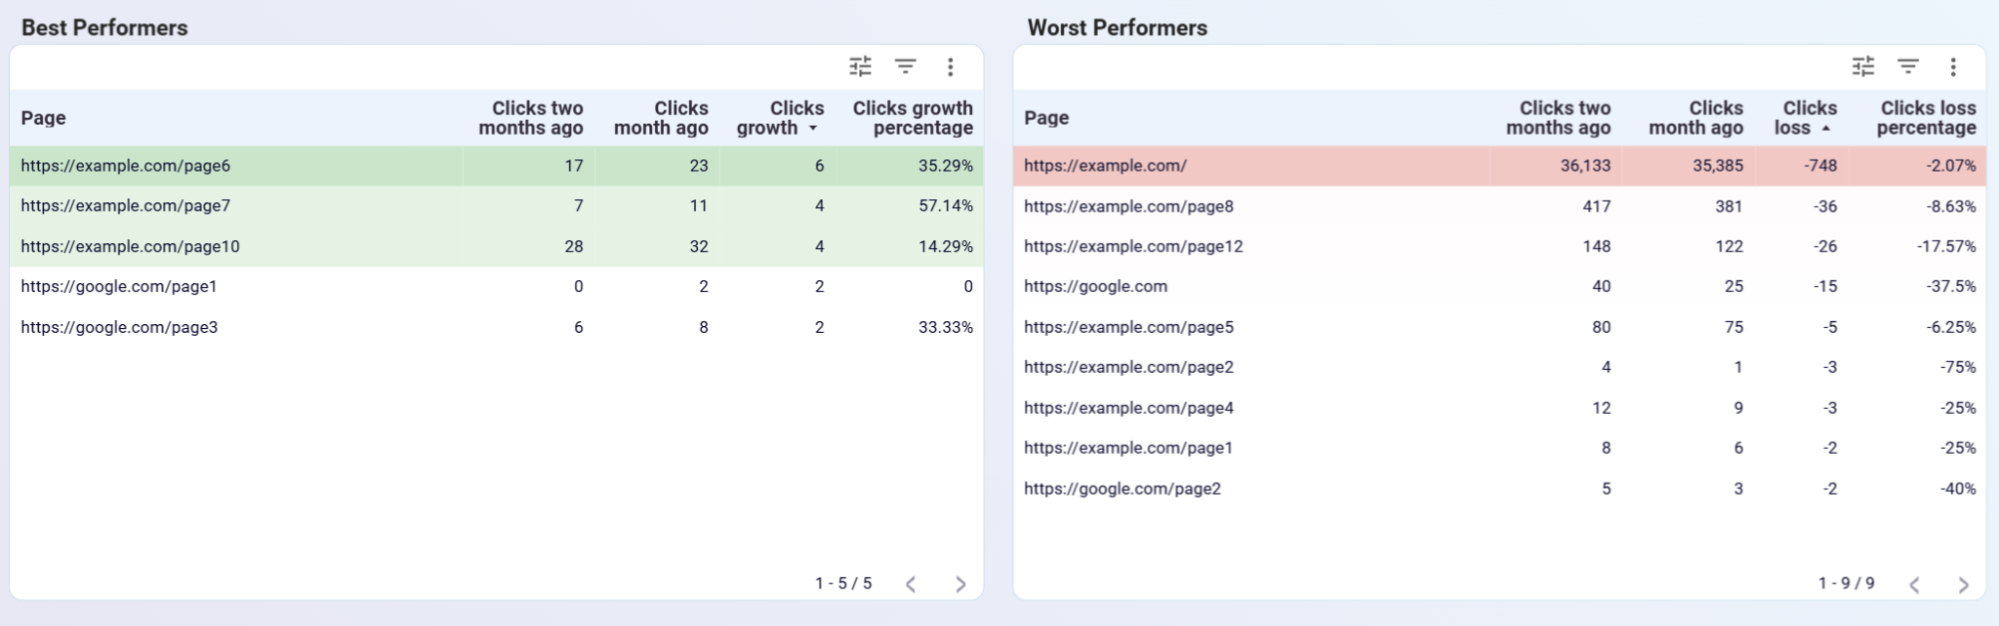This screenshot has width=1999, height=626.
Task: Select the https://example.com/page10 row
Action: tap(497, 246)
